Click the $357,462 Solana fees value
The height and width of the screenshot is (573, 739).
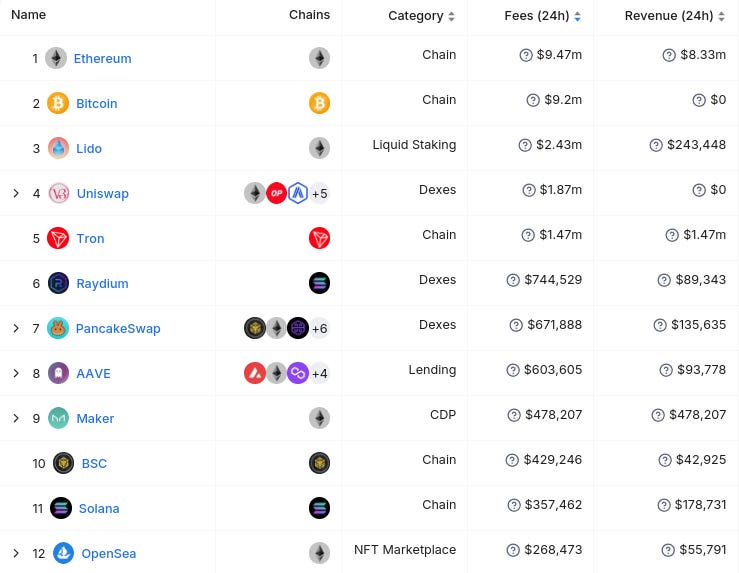click(553, 505)
